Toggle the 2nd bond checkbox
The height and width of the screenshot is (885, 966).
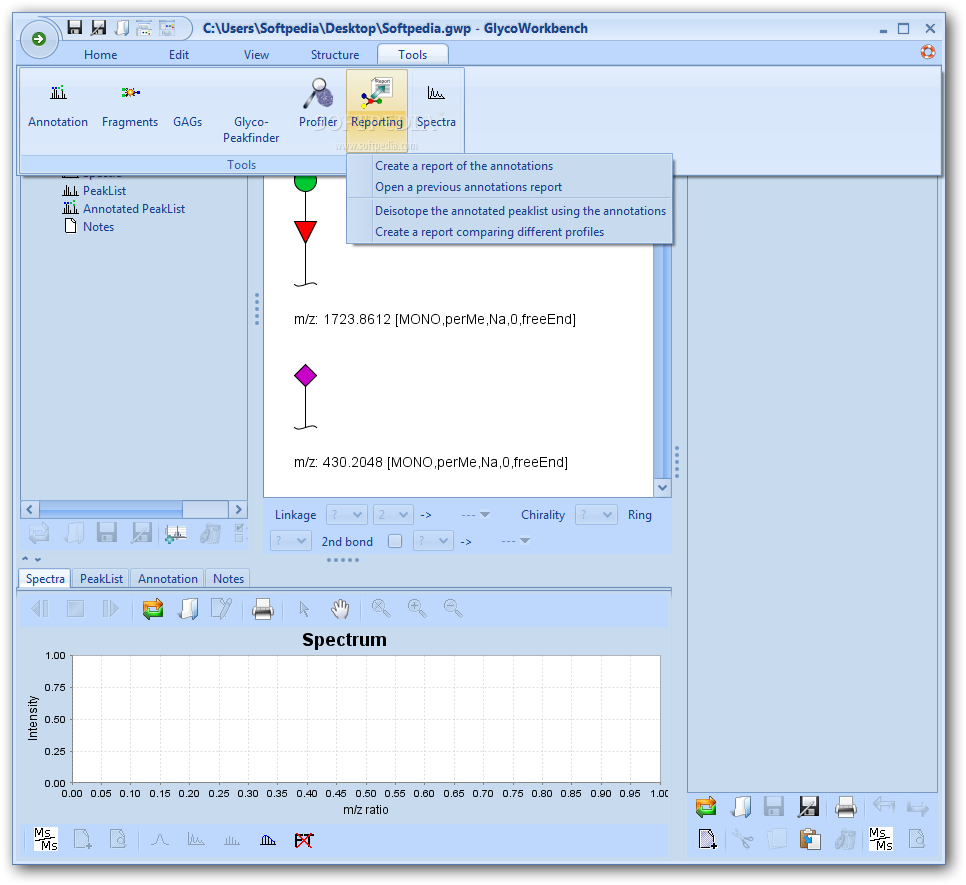pos(395,541)
